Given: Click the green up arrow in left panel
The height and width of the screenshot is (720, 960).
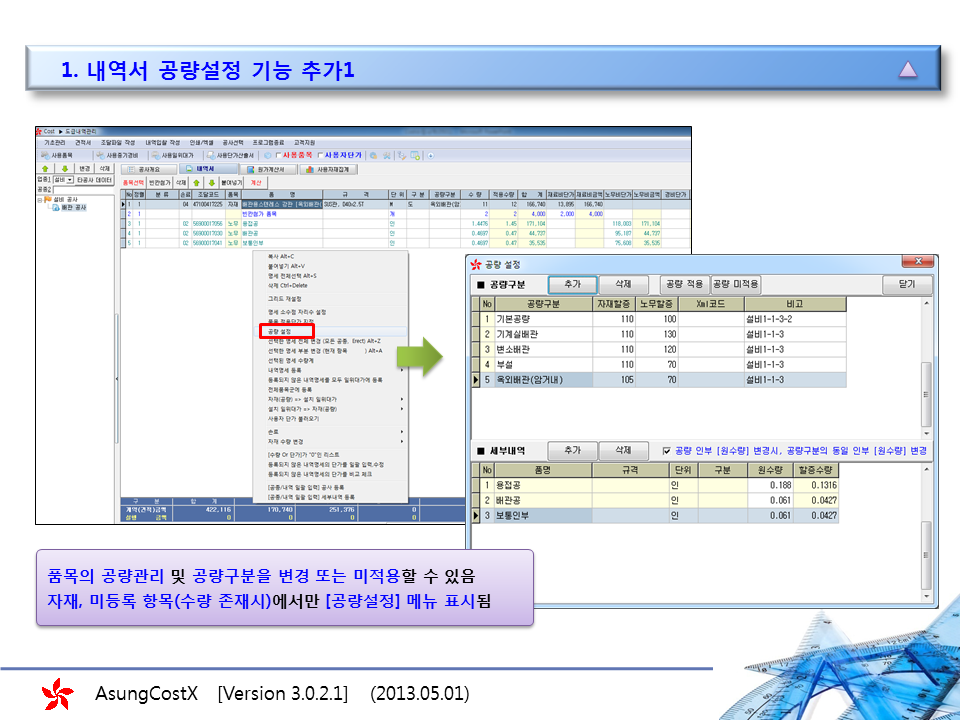Looking at the screenshot, I should click(x=46, y=168).
